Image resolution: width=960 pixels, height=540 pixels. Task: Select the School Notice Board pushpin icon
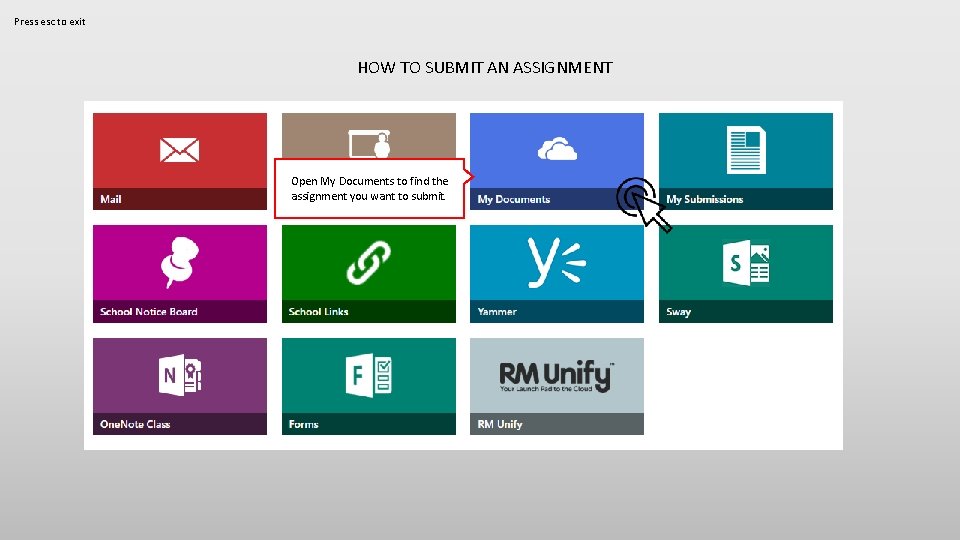click(179, 262)
